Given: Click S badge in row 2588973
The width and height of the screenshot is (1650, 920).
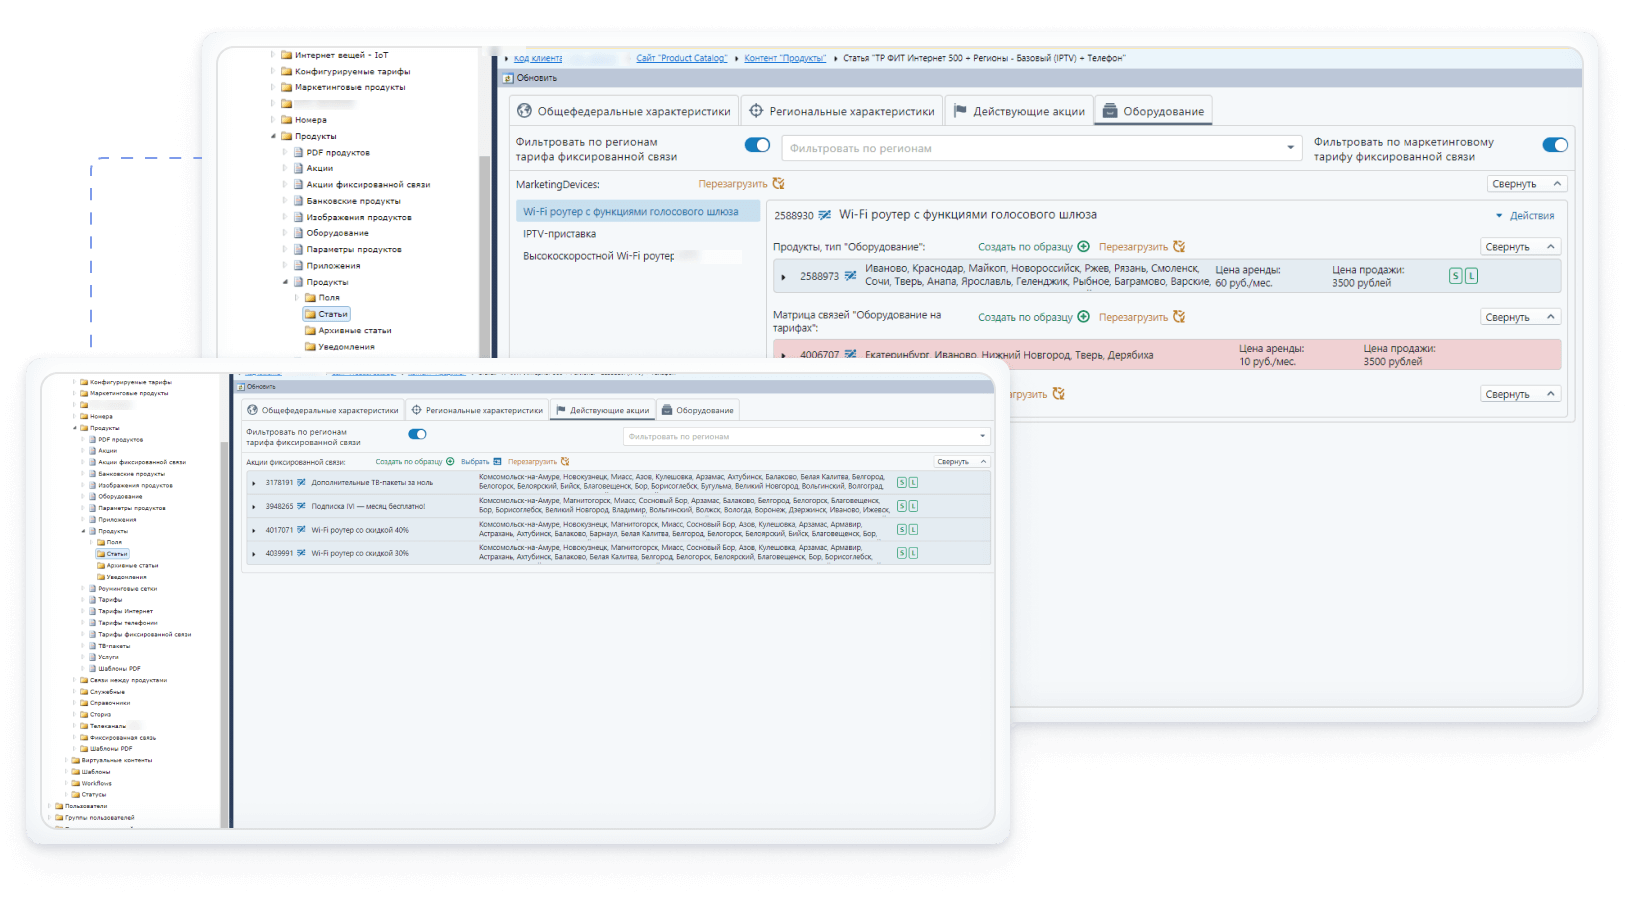Looking at the screenshot, I should click(x=1456, y=276).
